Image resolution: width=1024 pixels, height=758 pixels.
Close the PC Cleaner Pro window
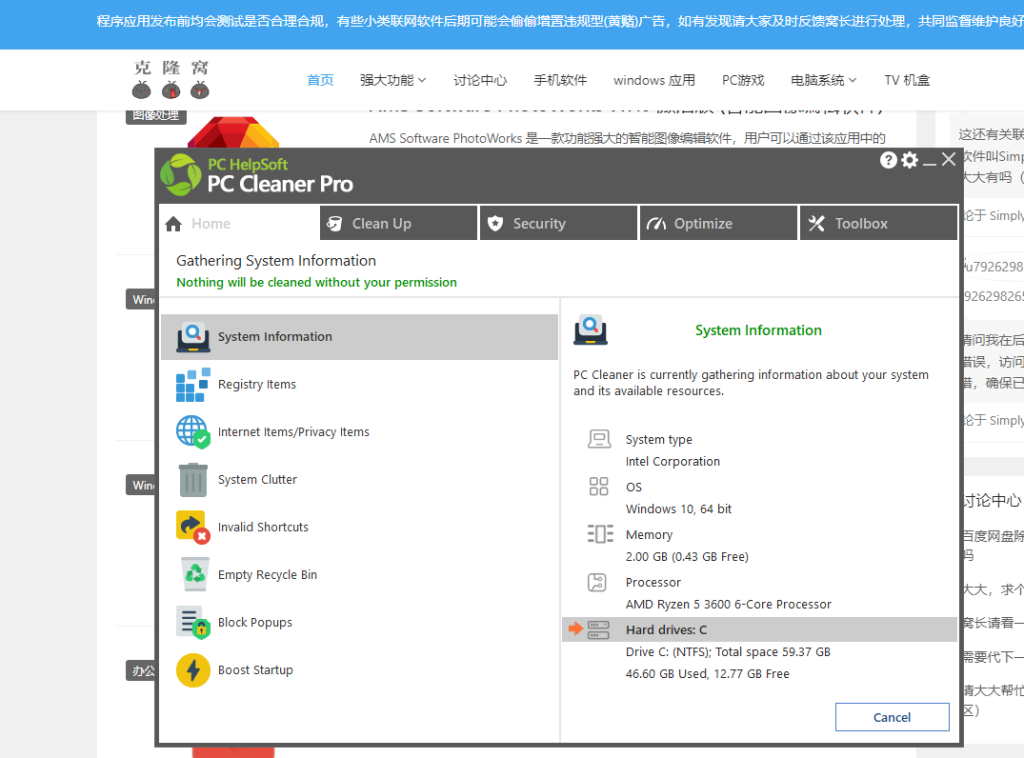click(949, 159)
